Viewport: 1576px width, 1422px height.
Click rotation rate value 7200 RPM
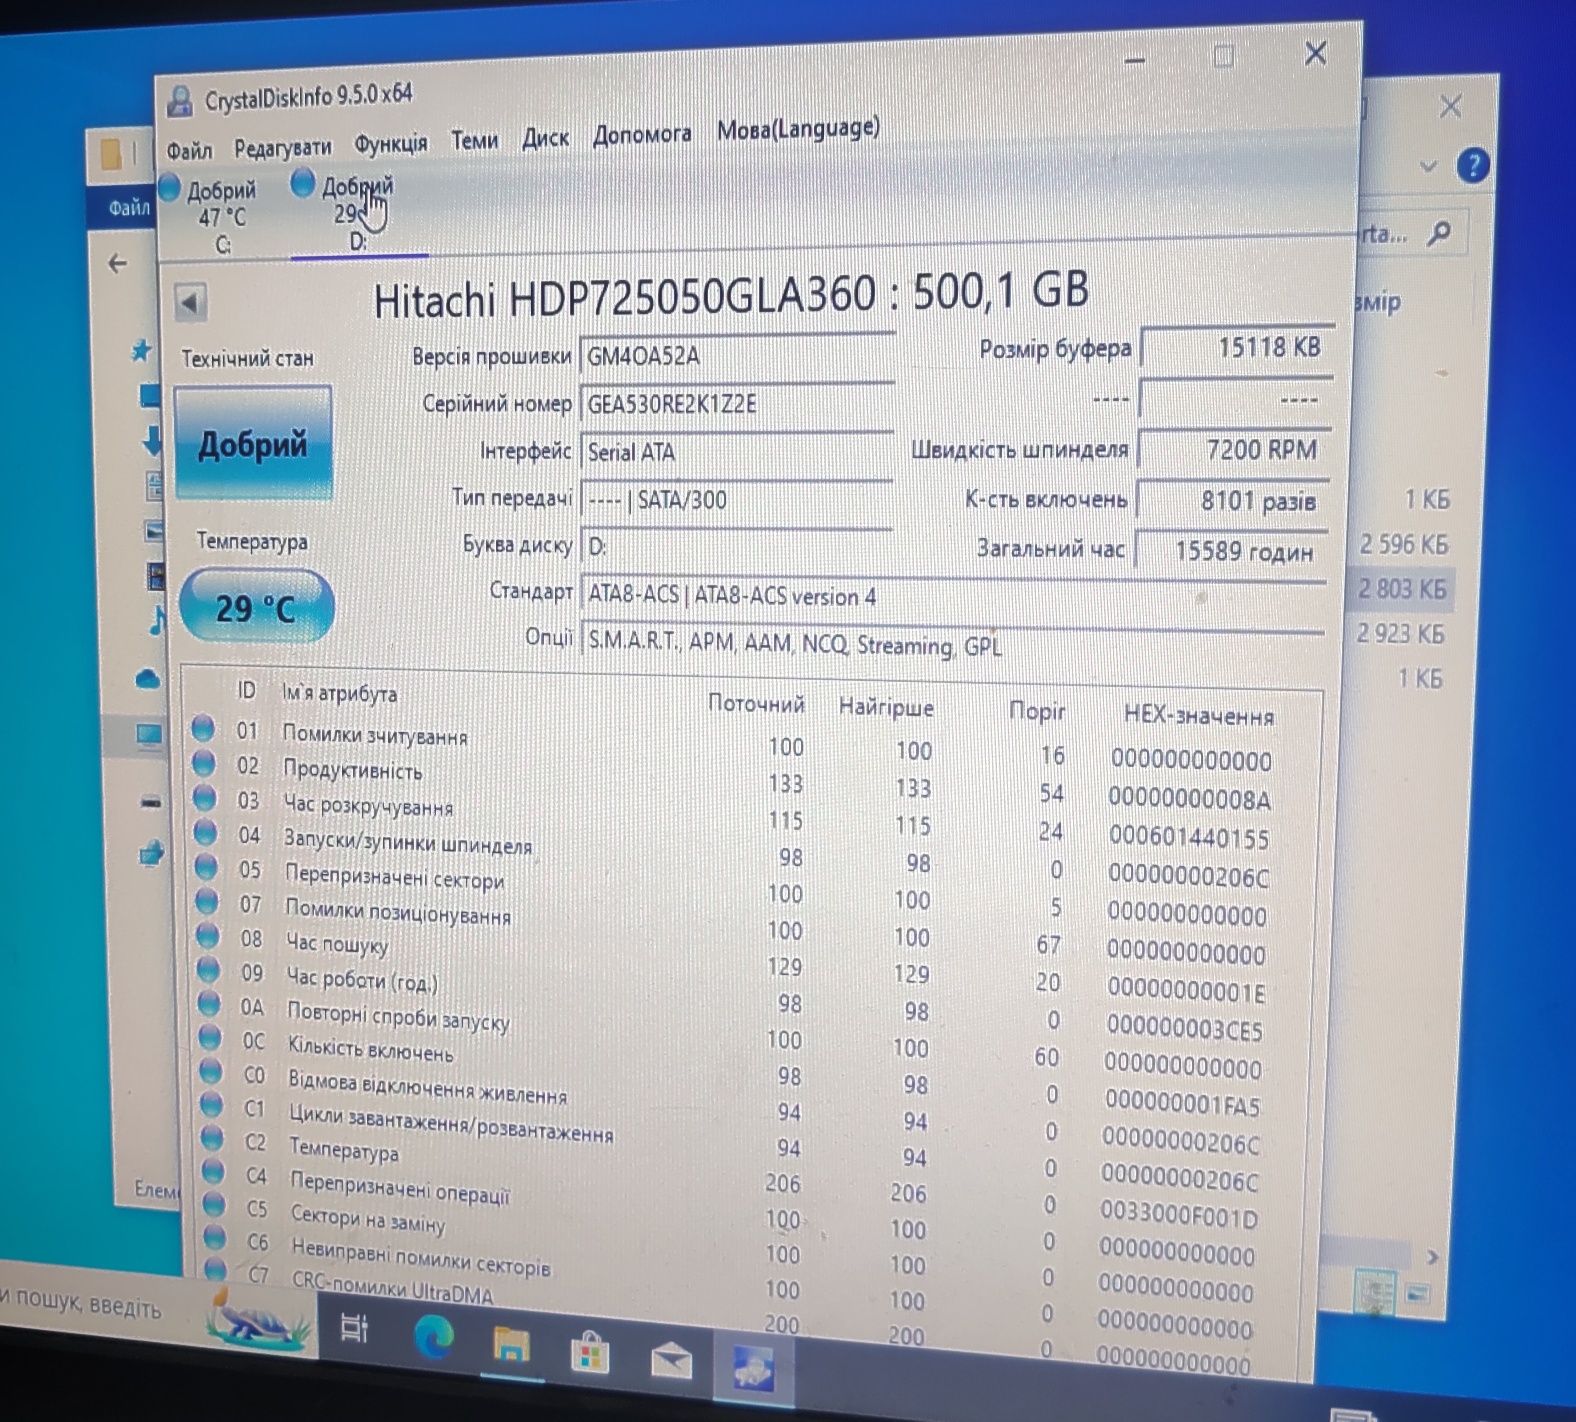click(x=1234, y=449)
